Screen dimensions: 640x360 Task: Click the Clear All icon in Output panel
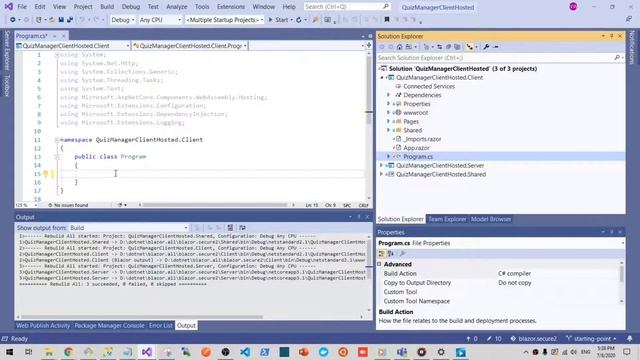[230, 228]
